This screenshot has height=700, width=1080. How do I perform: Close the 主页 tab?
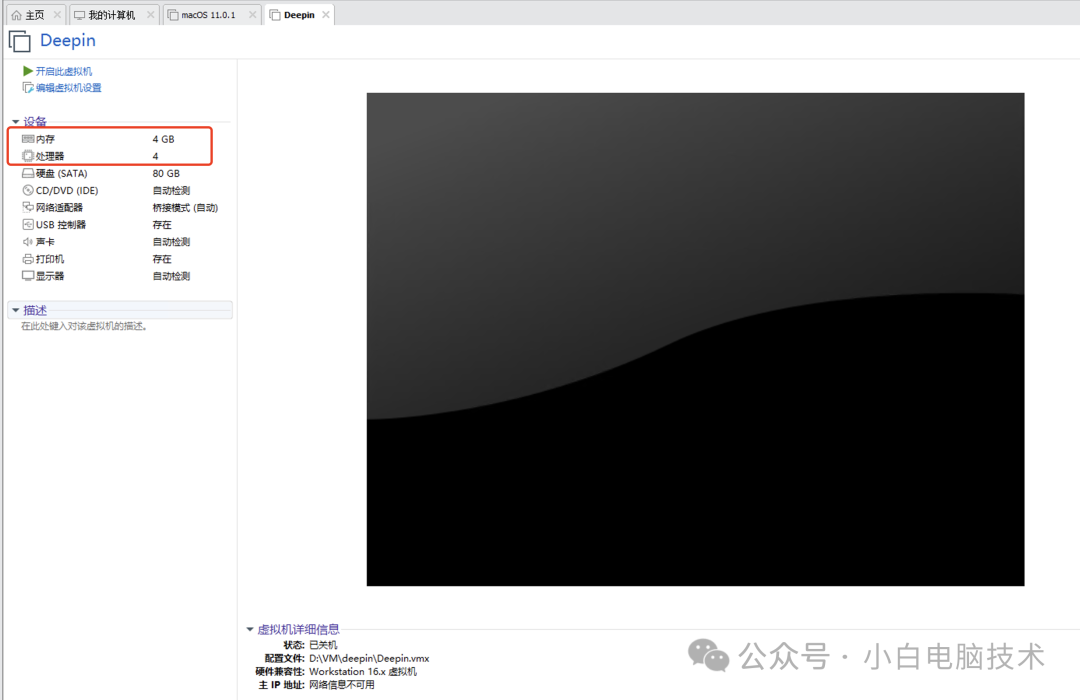pyautogui.click(x=57, y=14)
